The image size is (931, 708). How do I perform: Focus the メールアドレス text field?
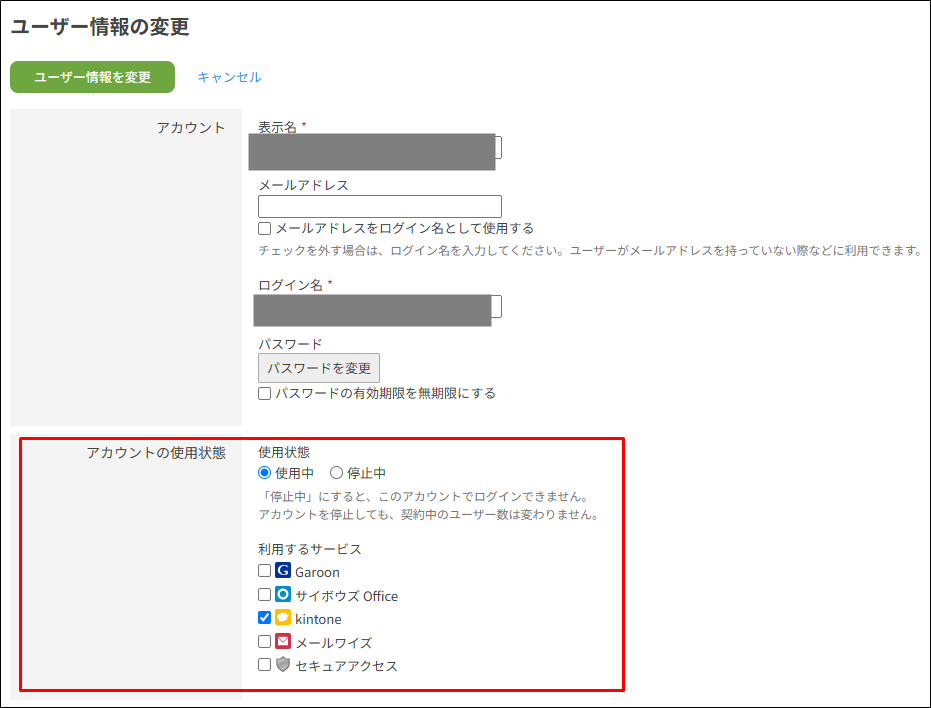point(380,206)
